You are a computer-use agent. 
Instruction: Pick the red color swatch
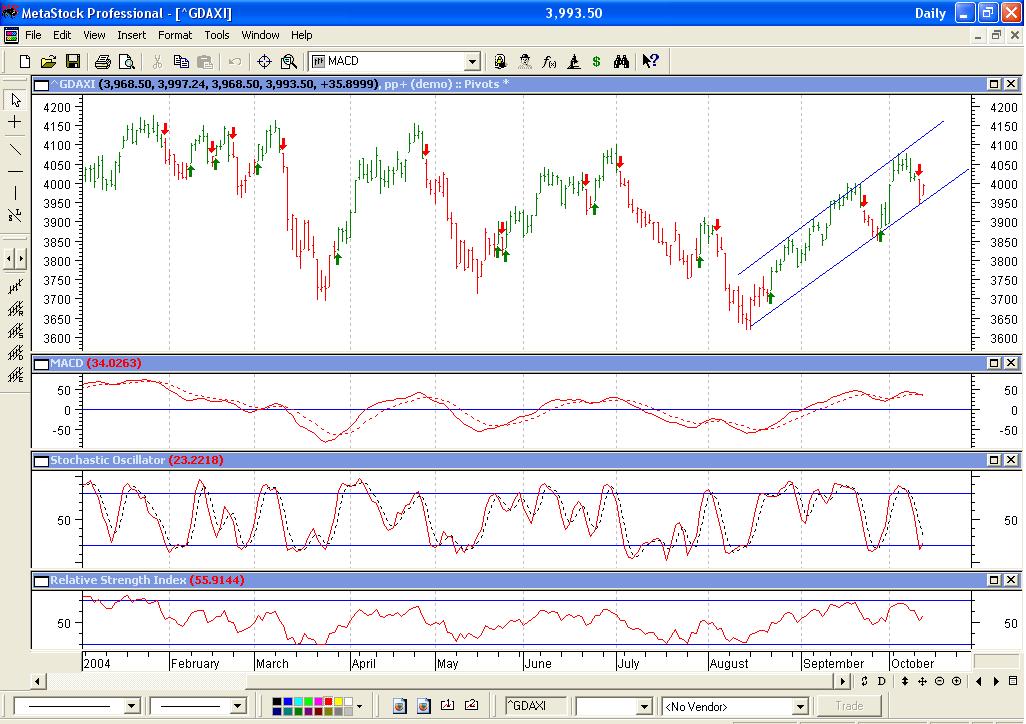[x=328, y=702]
